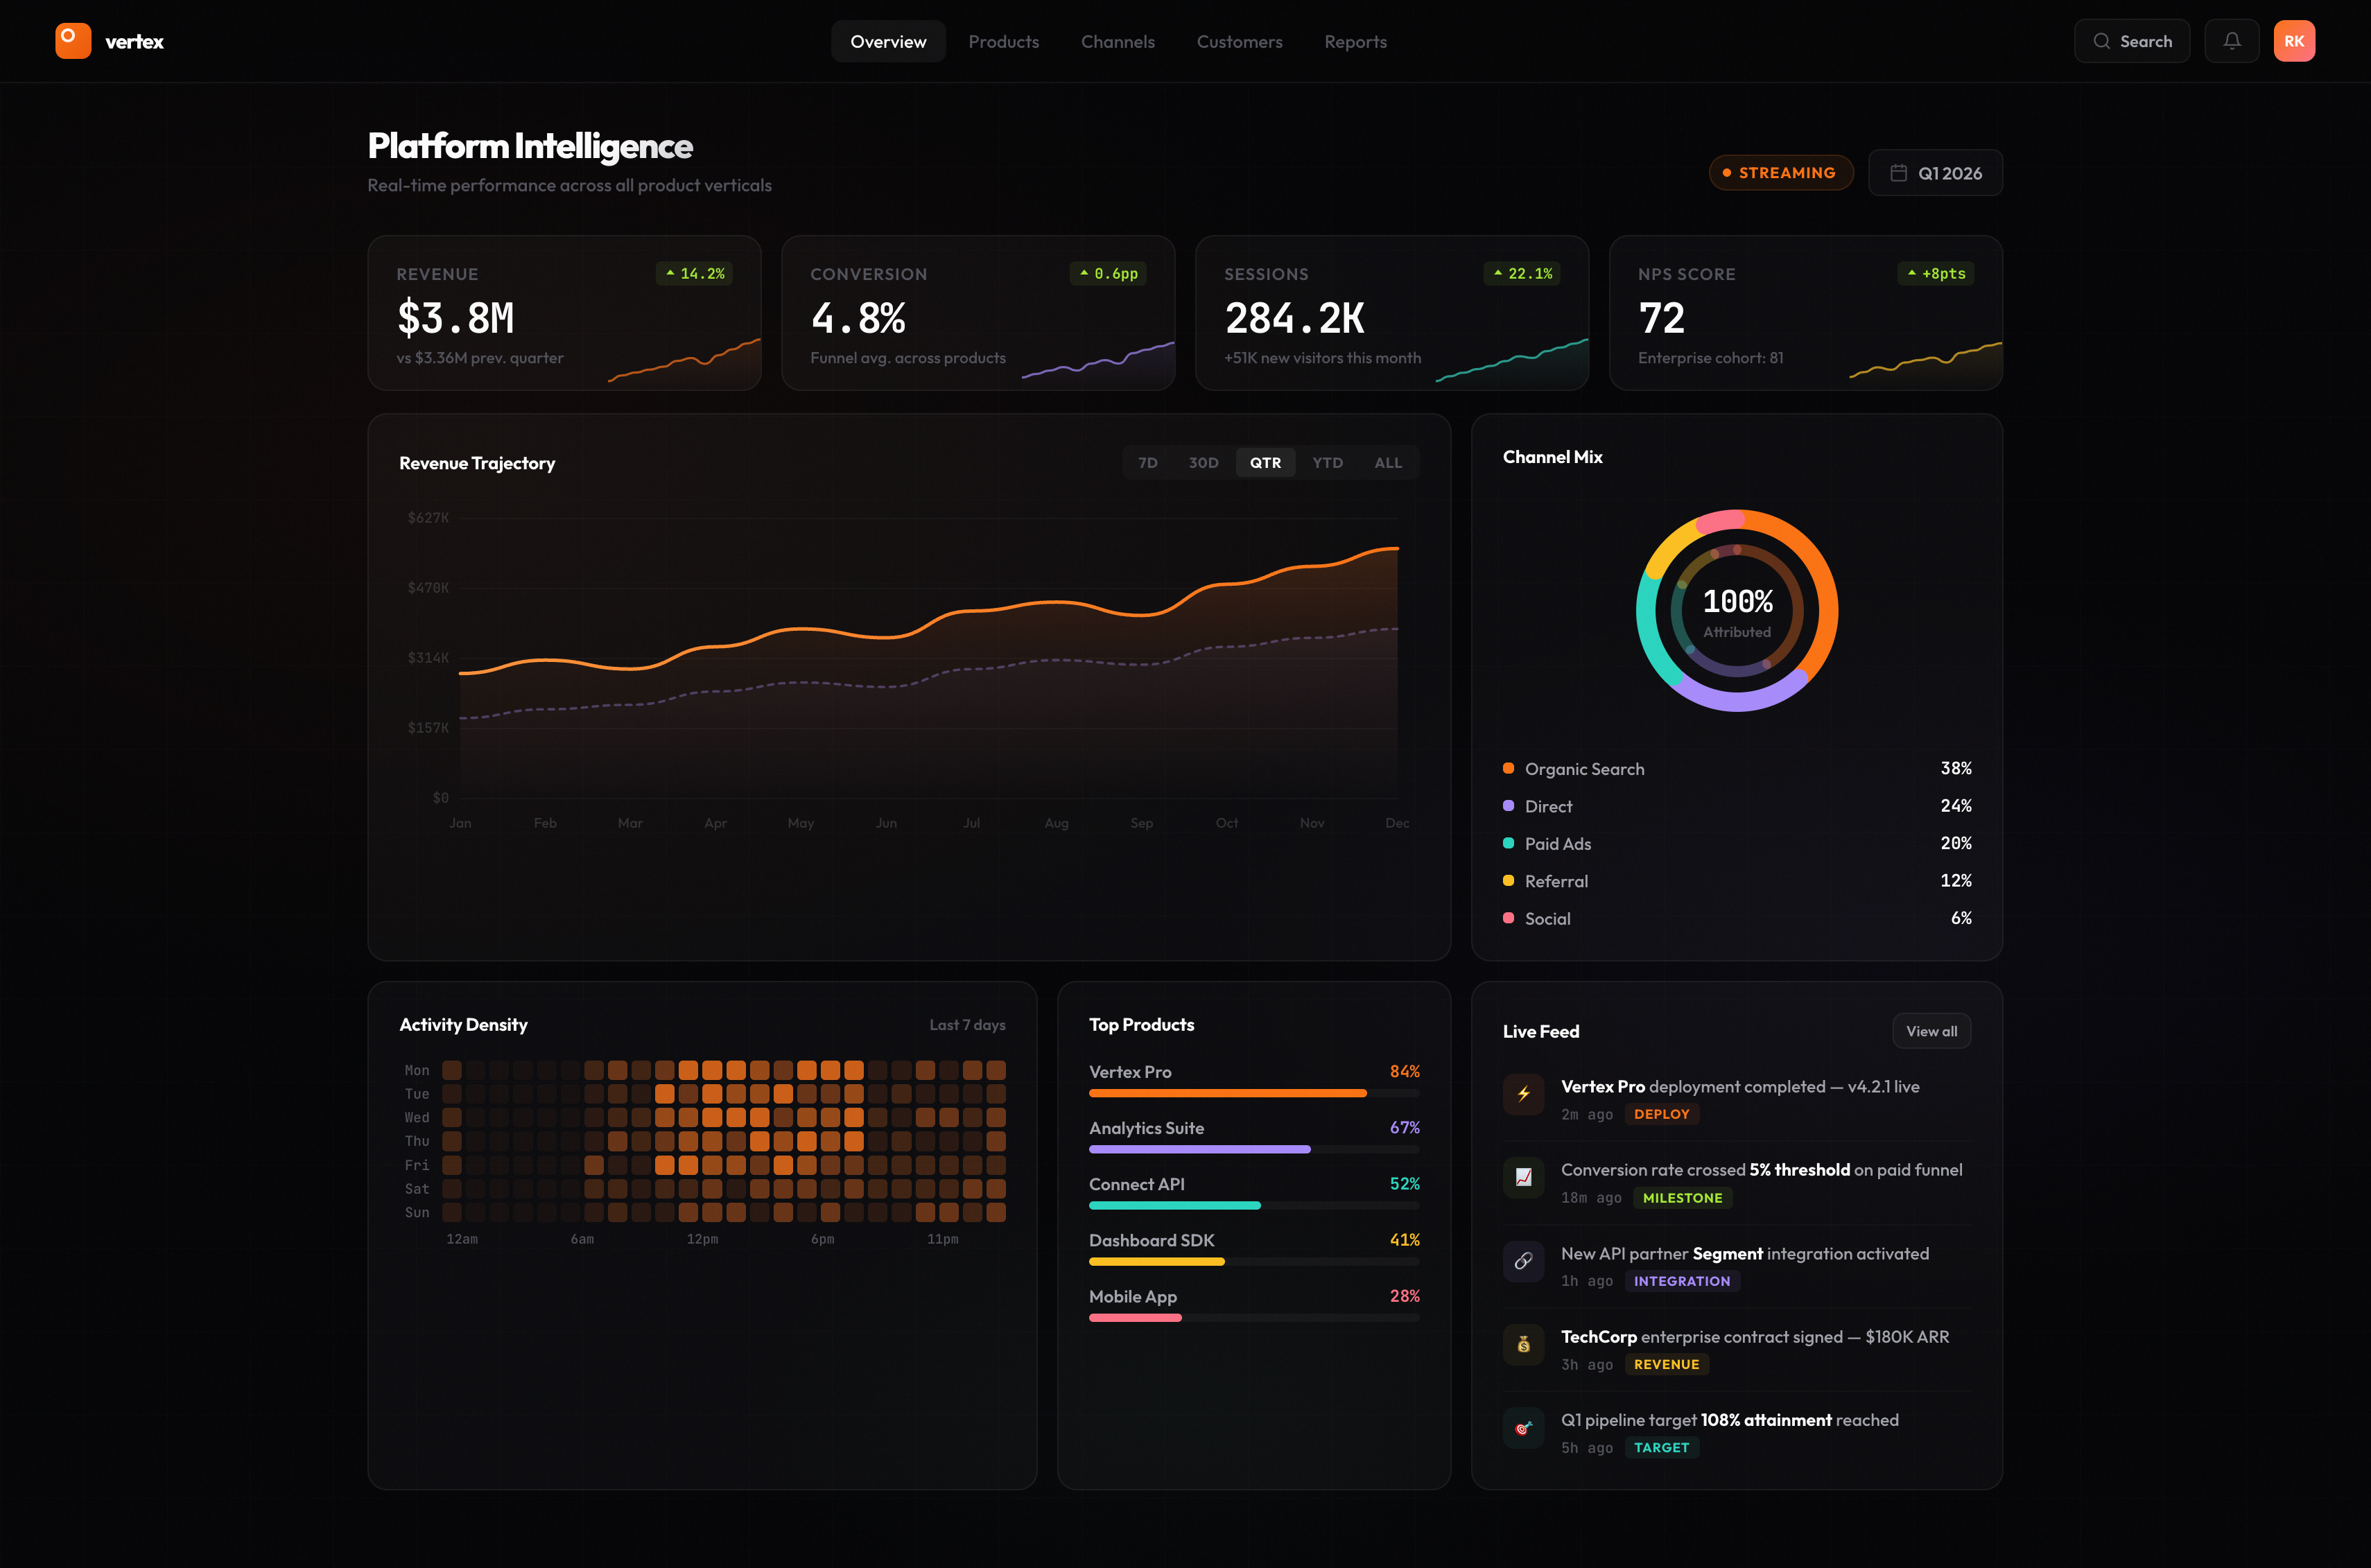Click the Search magnifier icon

pyautogui.click(x=2103, y=40)
